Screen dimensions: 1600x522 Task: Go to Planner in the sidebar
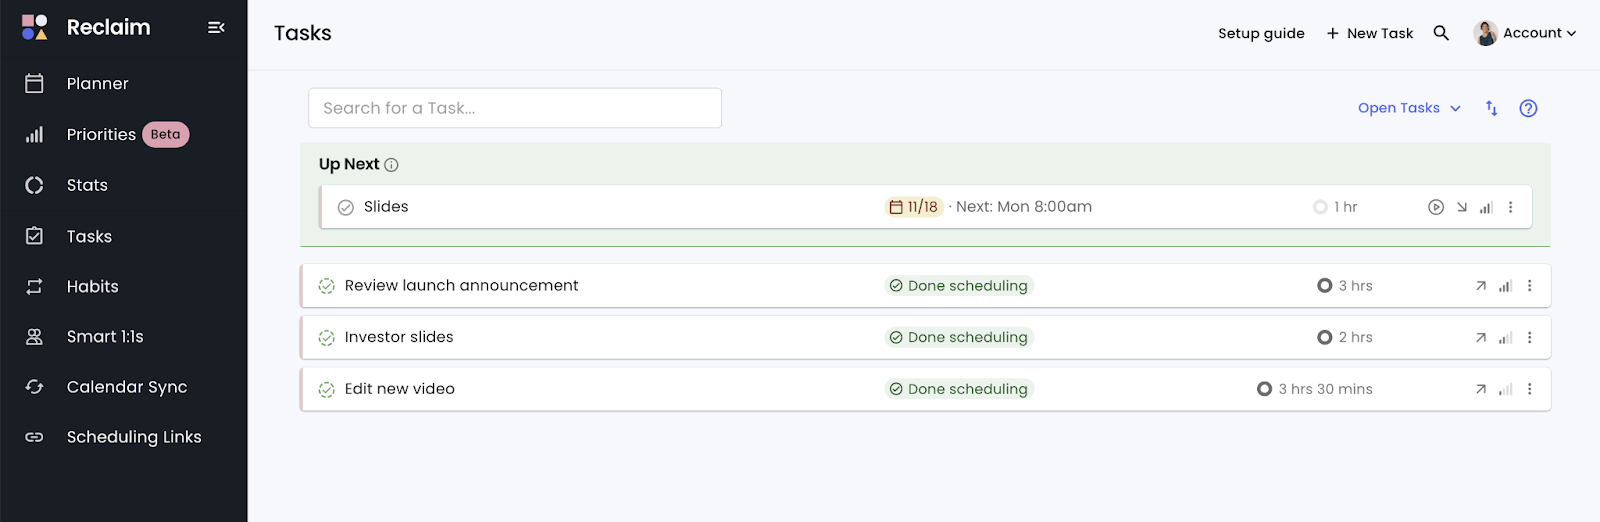pos(97,84)
